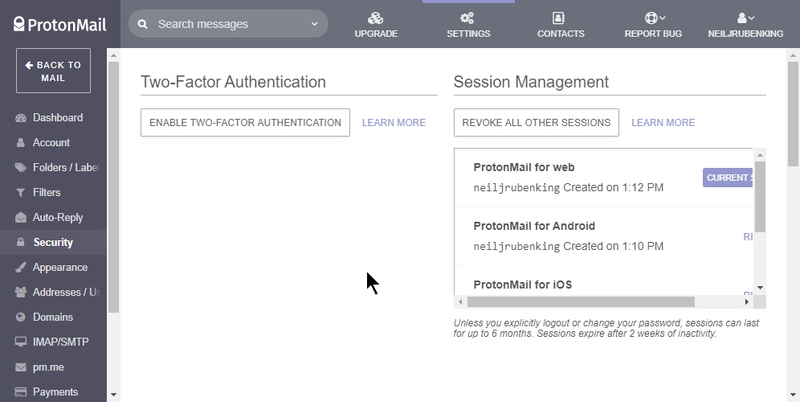Click main page scrollbar down arrow

point(793,395)
